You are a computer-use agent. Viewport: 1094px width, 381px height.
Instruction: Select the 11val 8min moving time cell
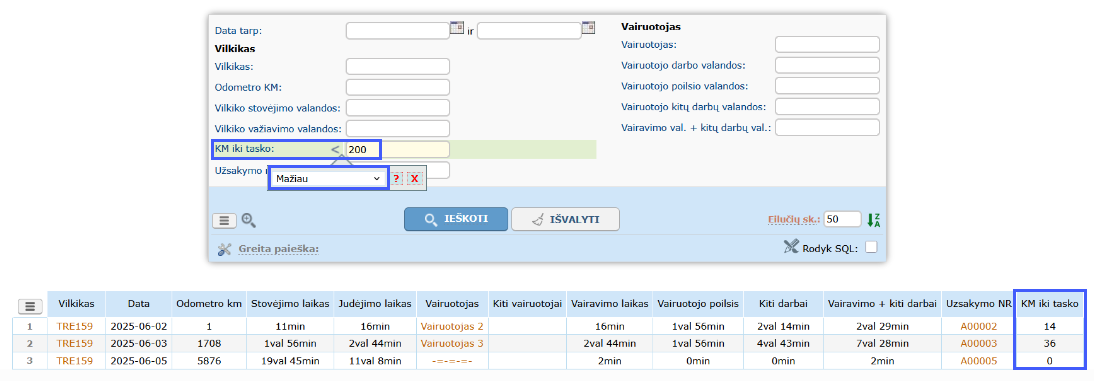(x=375, y=361)
